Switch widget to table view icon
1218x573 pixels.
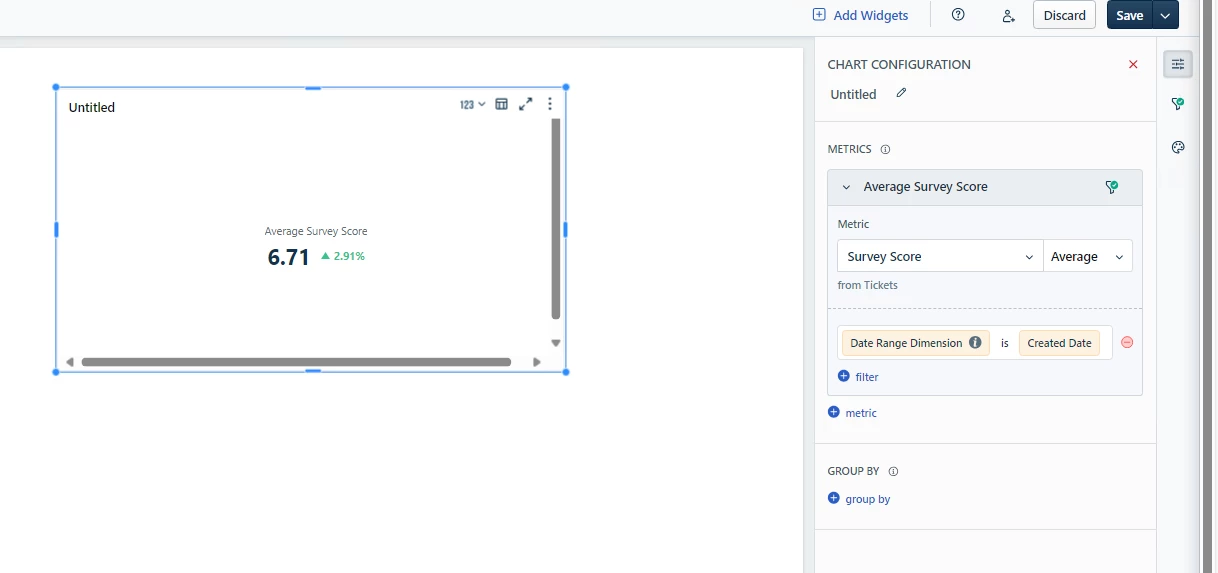pyautogui.click(x=502, y=104)
